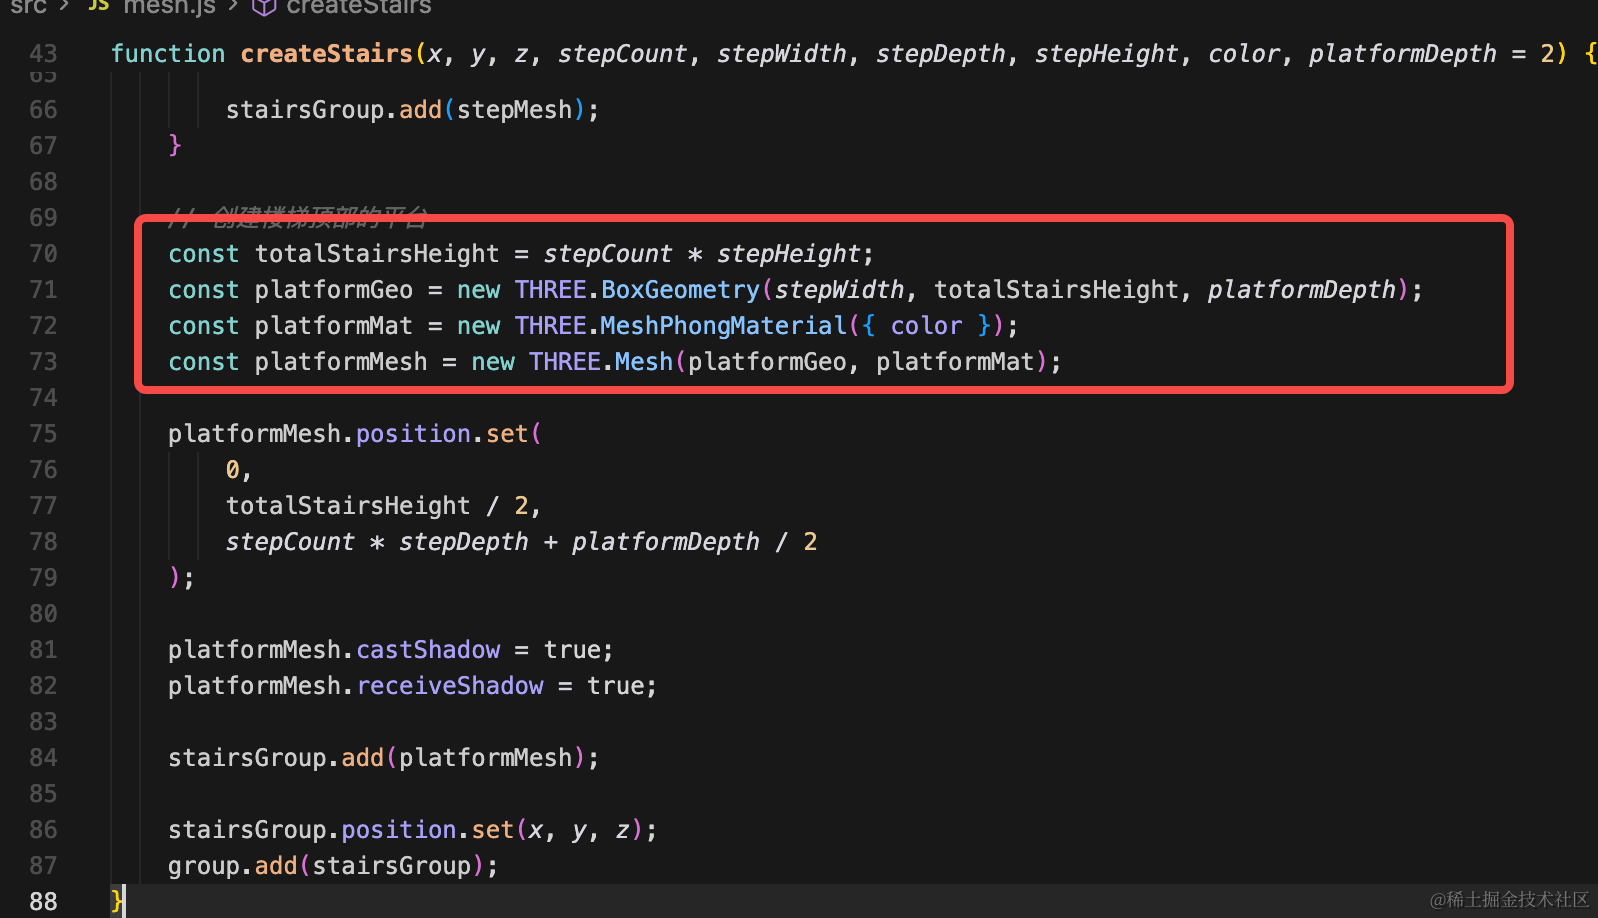Click totalStairsHeight declaration on line 70
The width and height of the screenshot is (1598, 918).
(x=377, y=254)
